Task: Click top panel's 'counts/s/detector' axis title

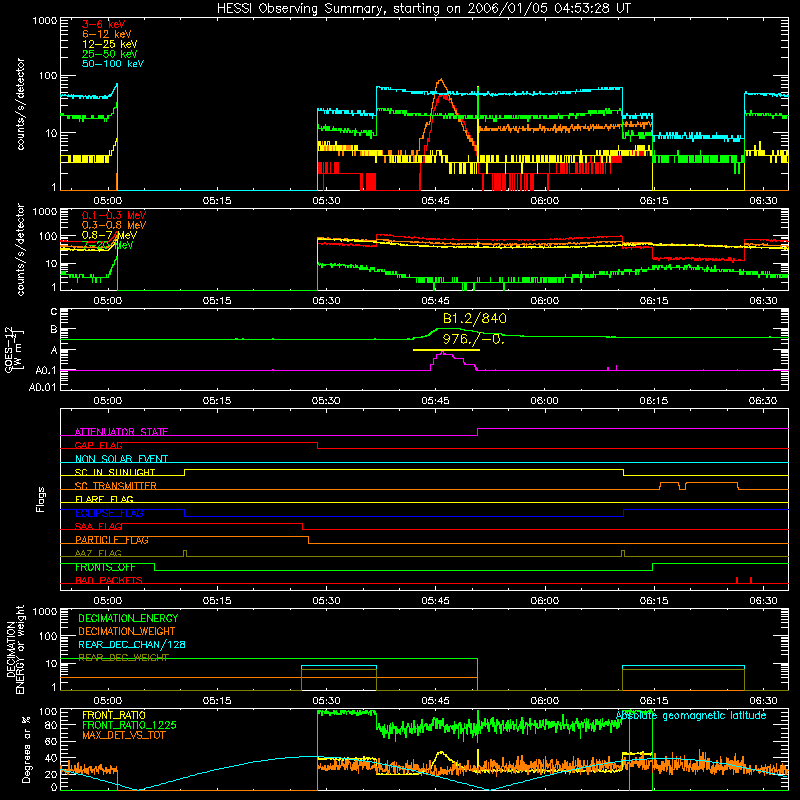Action: (x=20, y=104)
